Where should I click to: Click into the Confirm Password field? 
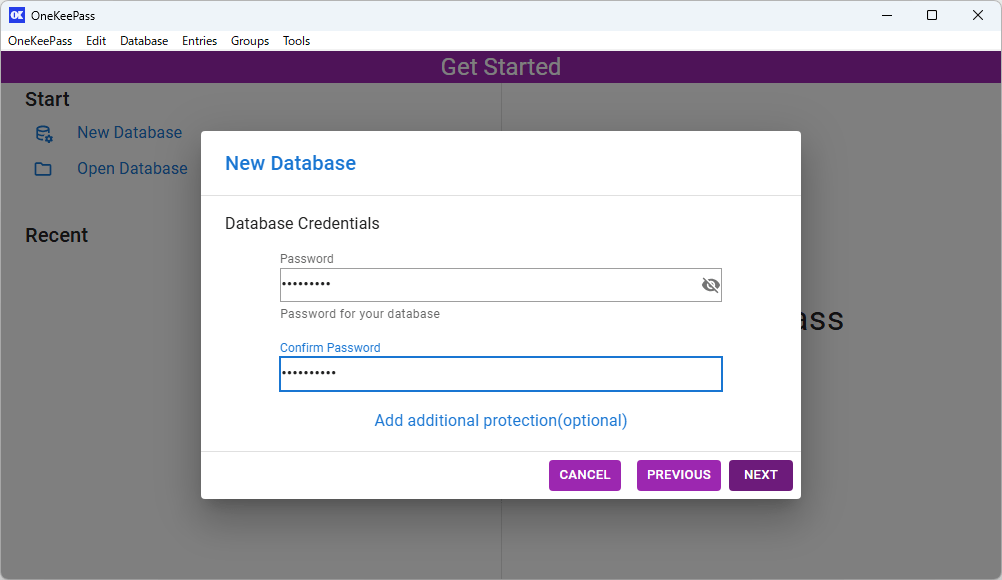(x=500, y=373)
